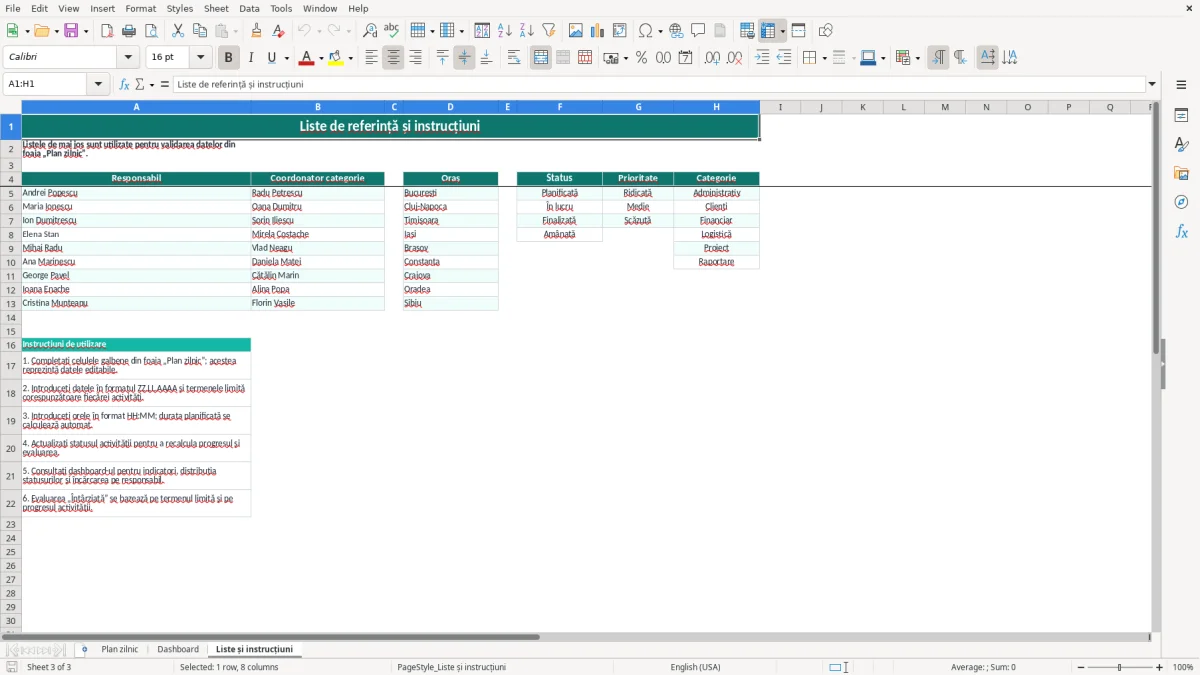Open the Tools menu
This screenshot has width=1200, height=675.
[281, 8]
